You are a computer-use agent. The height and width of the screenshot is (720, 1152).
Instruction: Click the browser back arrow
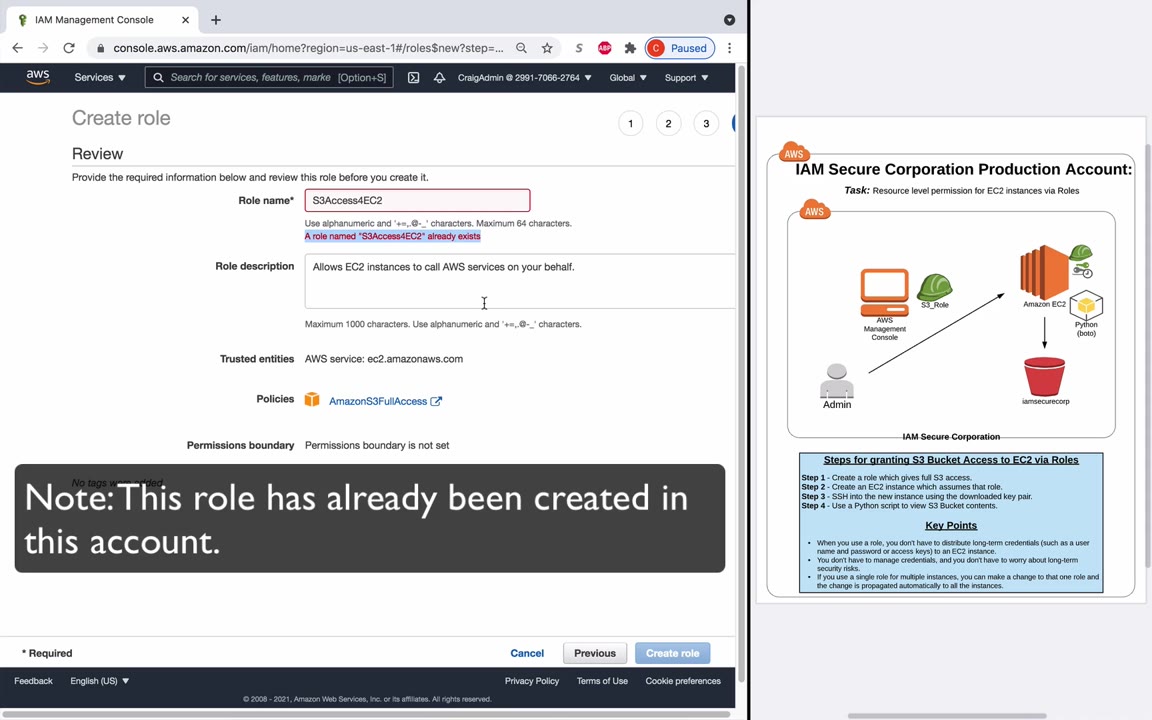click(x=18, y=48)
